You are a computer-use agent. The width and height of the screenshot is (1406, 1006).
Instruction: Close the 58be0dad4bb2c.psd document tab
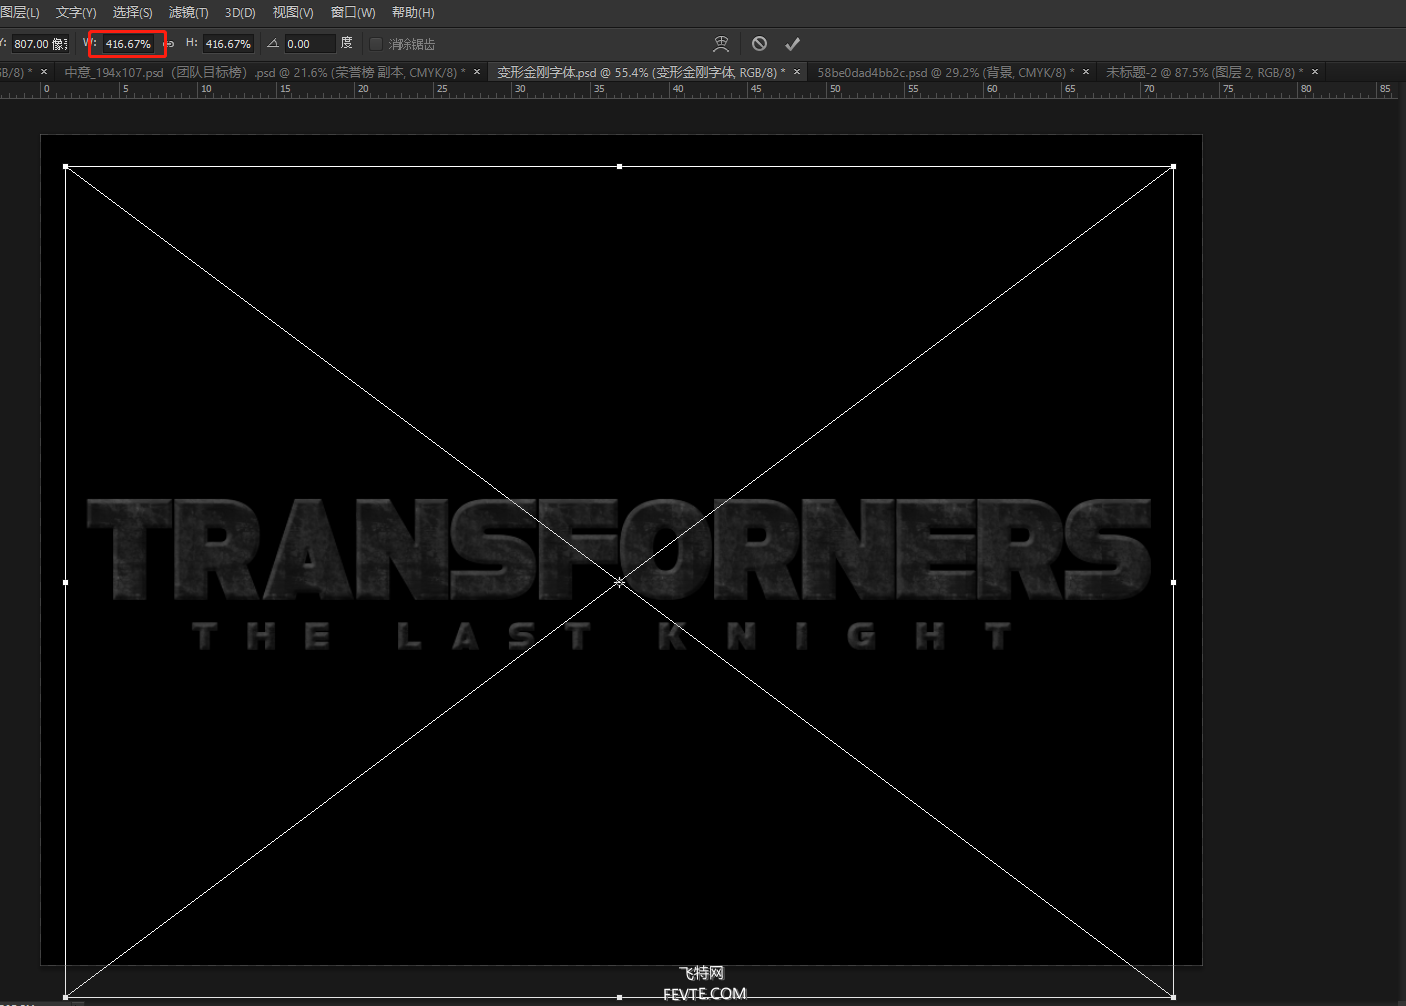click(x=1086, y=72)
